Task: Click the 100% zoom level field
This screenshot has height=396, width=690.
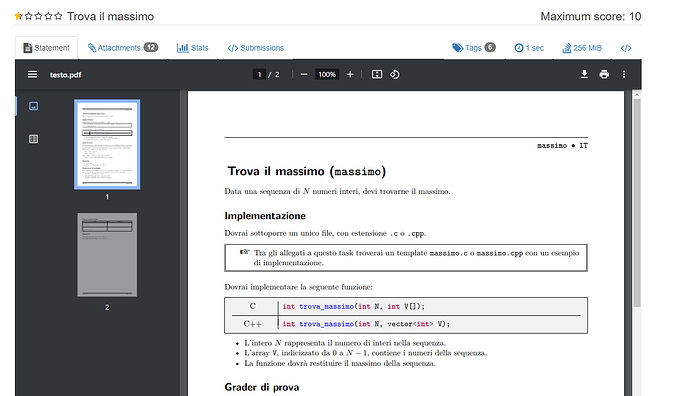Action: [327, 74]
